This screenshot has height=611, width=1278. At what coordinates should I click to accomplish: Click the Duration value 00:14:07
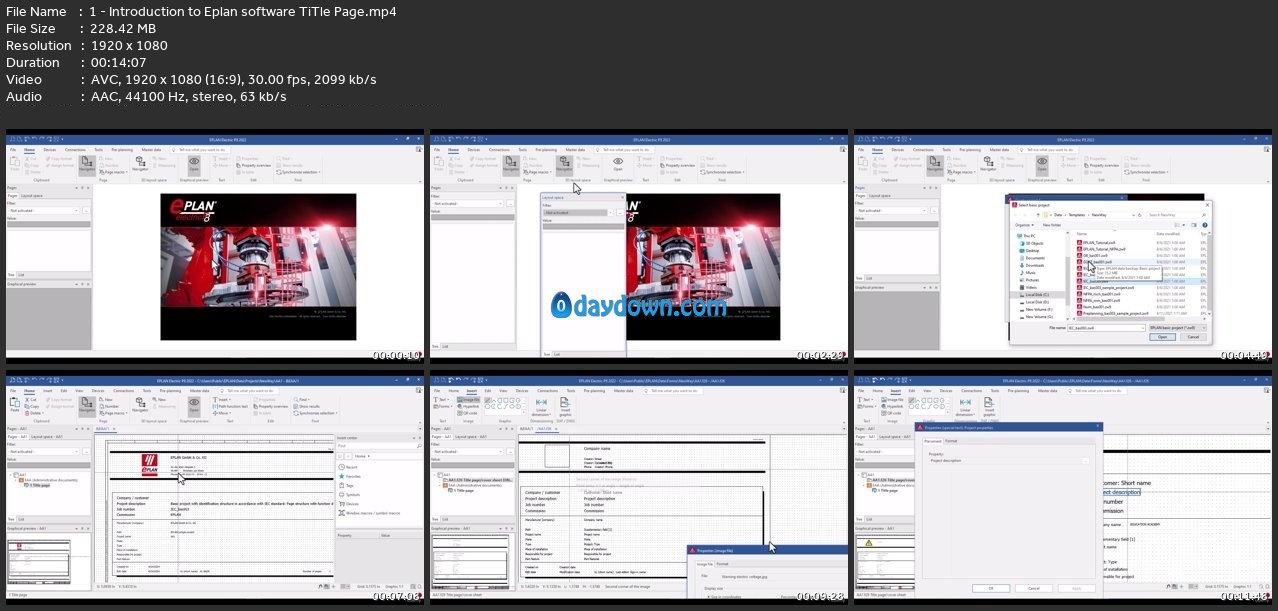119,63
